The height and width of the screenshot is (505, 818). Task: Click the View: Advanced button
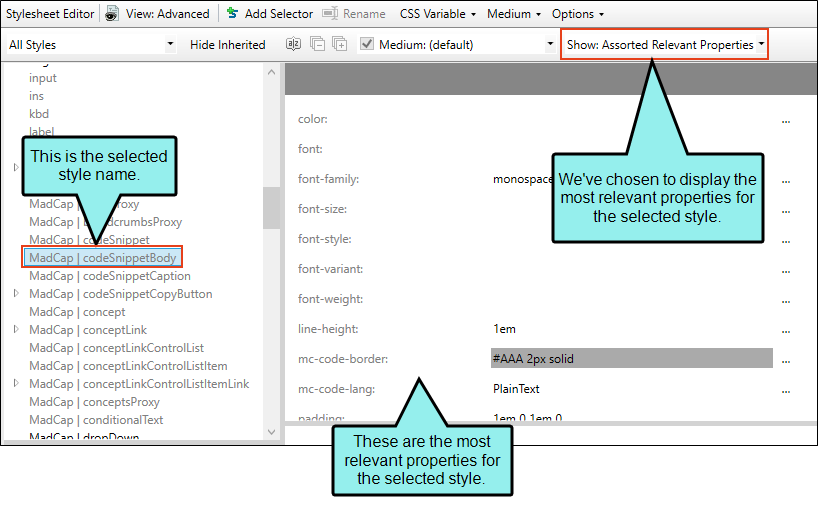pyautogui.click(x=157, y=14)
